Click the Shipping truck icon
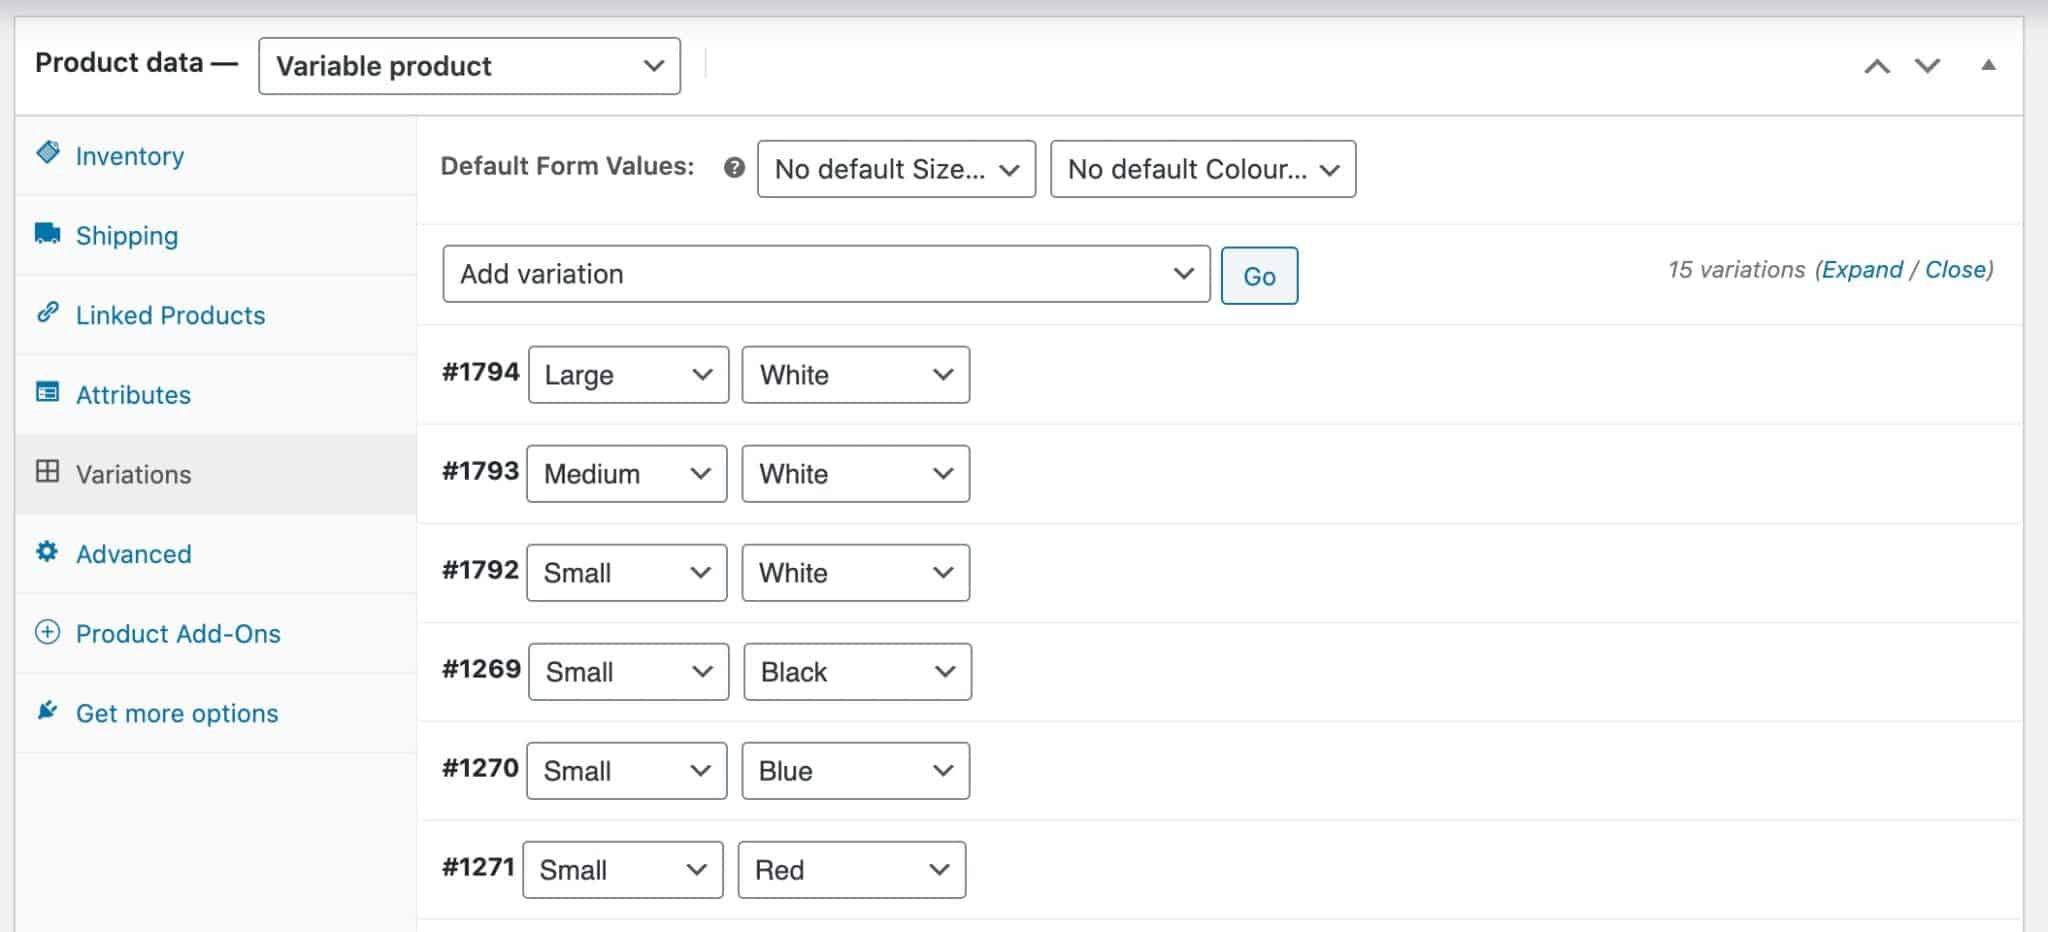Screen dimensions: 2048x932 click(x=47, y=234)
